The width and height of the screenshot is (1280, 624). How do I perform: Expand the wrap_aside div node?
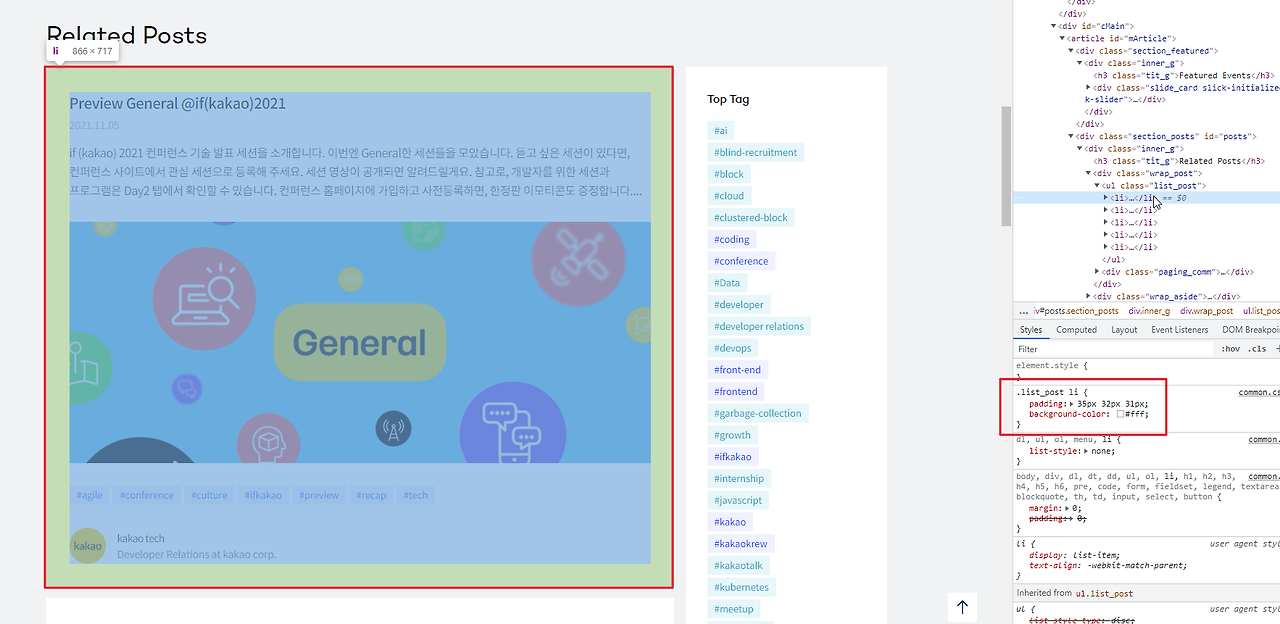pos(1089,296)
